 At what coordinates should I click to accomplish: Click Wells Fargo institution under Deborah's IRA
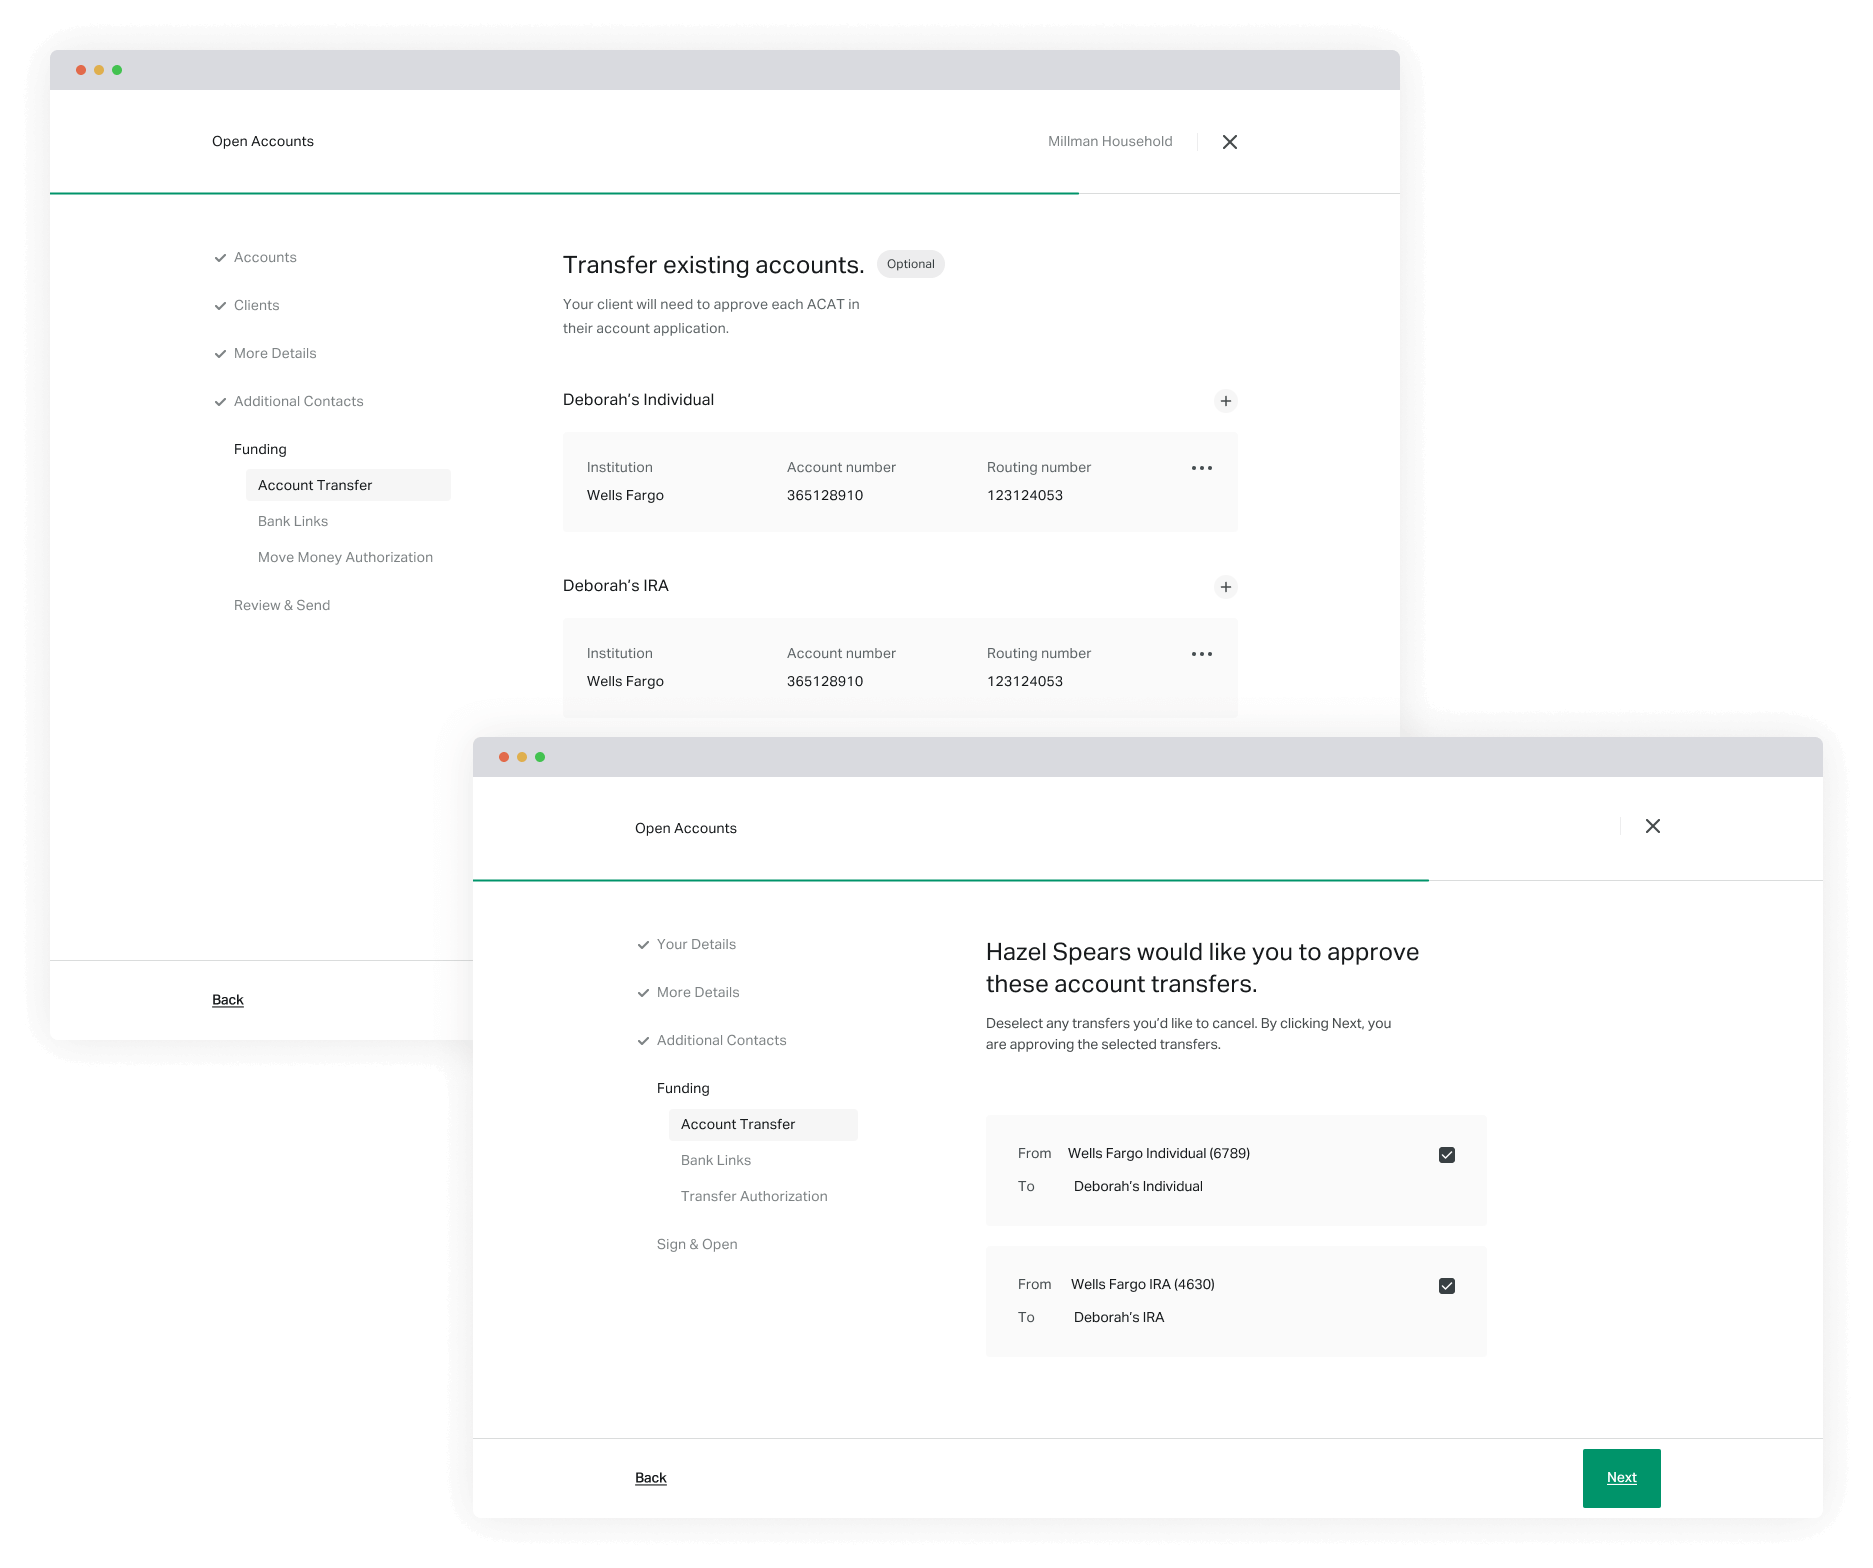tap(625, 681)
